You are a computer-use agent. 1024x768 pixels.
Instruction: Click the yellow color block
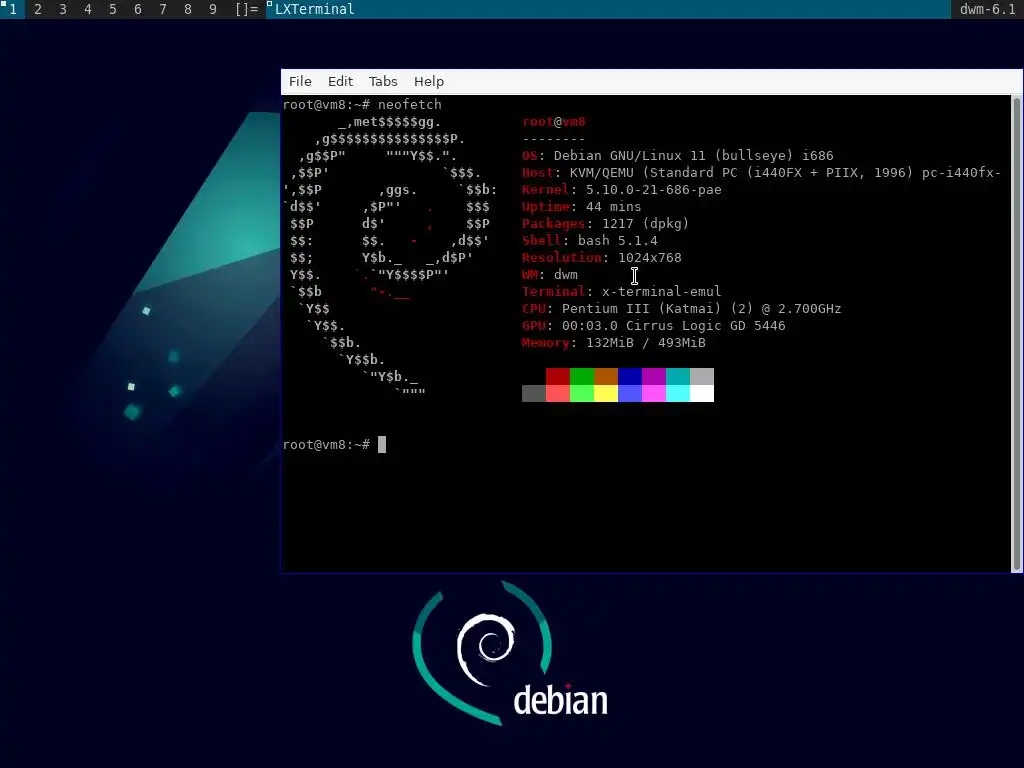tap(605, 393)
